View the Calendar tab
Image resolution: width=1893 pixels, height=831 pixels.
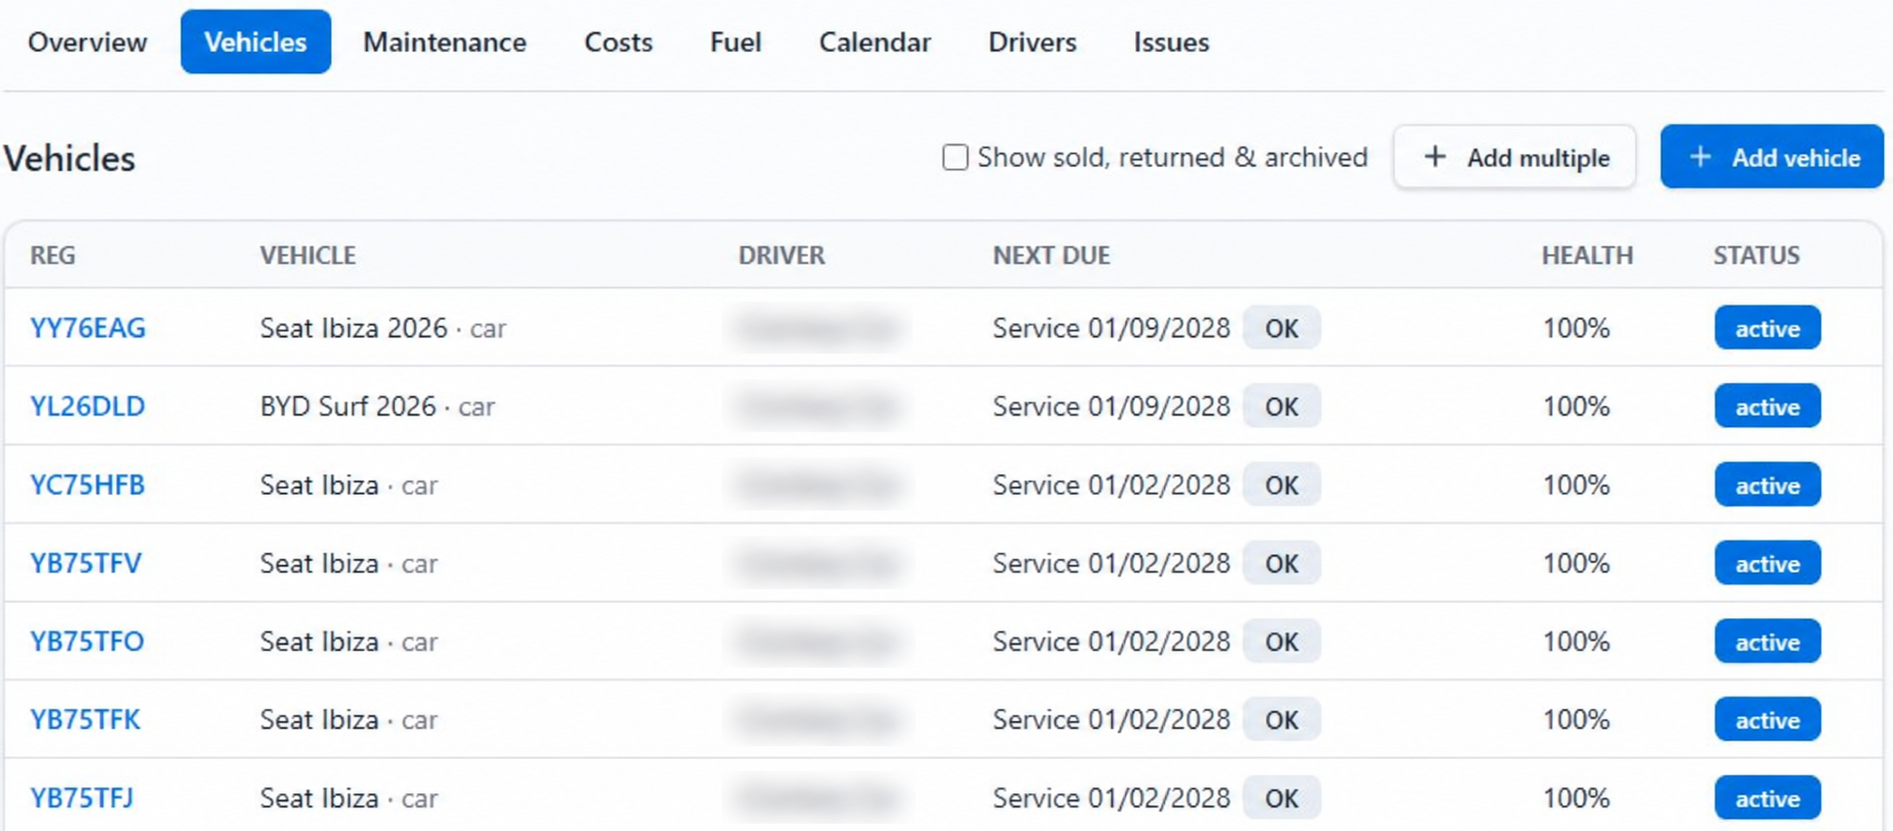874,42
